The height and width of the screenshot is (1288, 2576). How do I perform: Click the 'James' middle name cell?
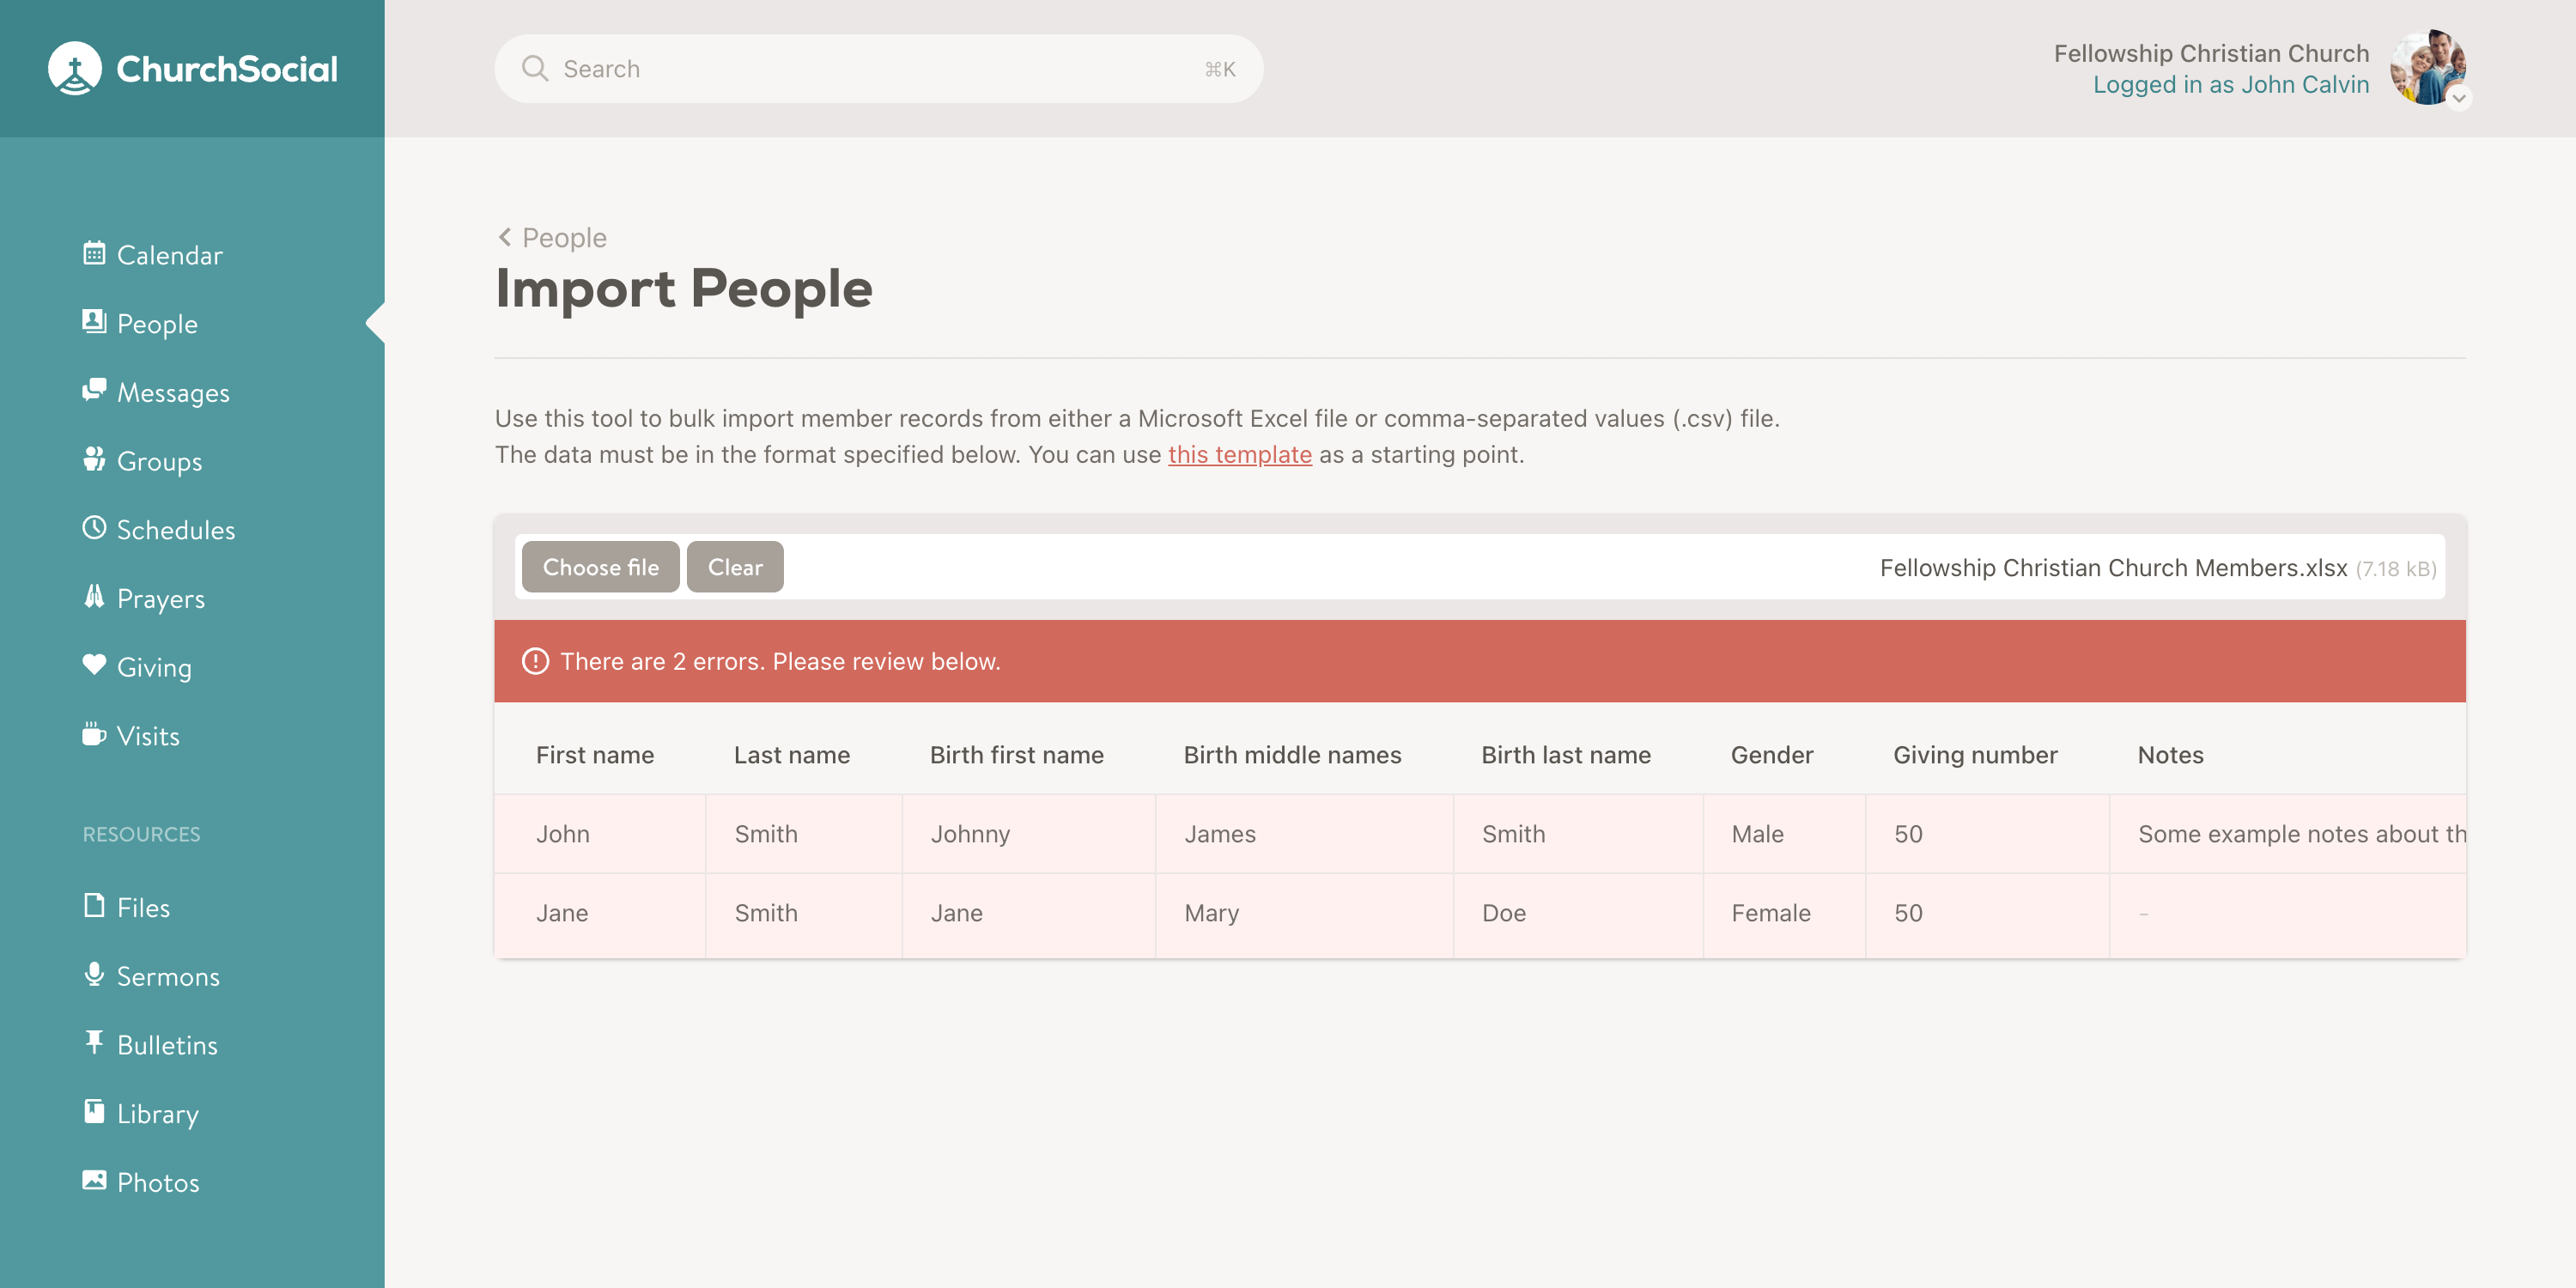[x=1305, y=834]
